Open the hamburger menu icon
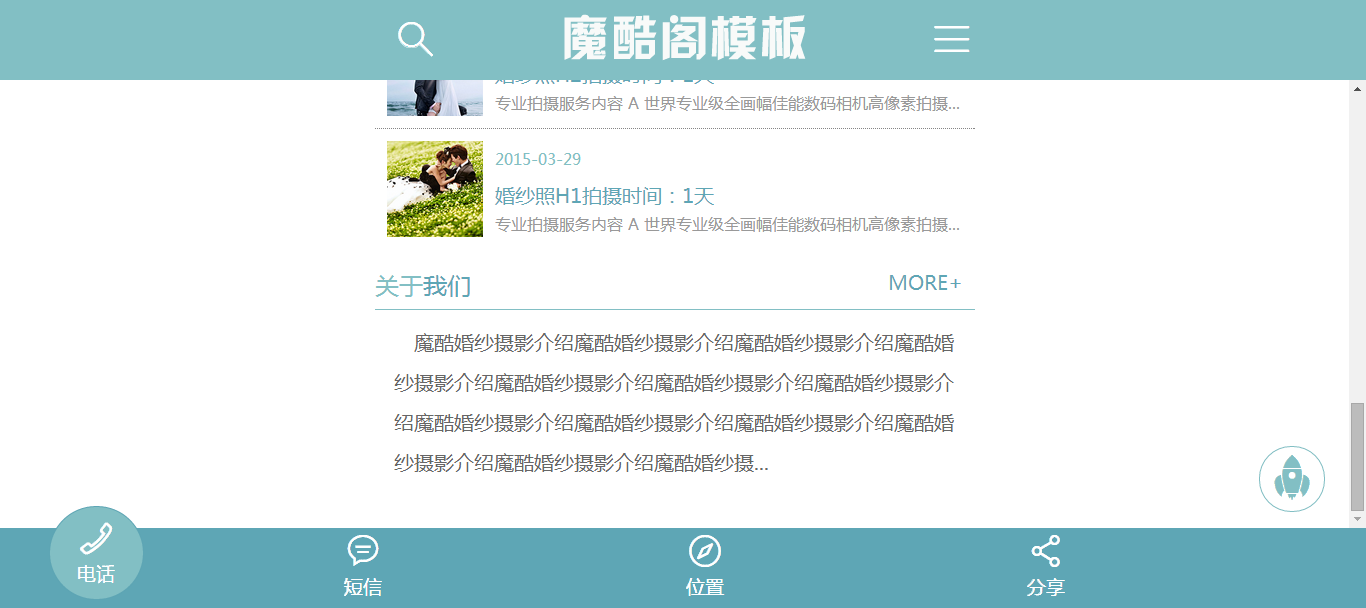Image resolution: width=1366 pixels, height=608 pixels. click(x=951, y=39)
